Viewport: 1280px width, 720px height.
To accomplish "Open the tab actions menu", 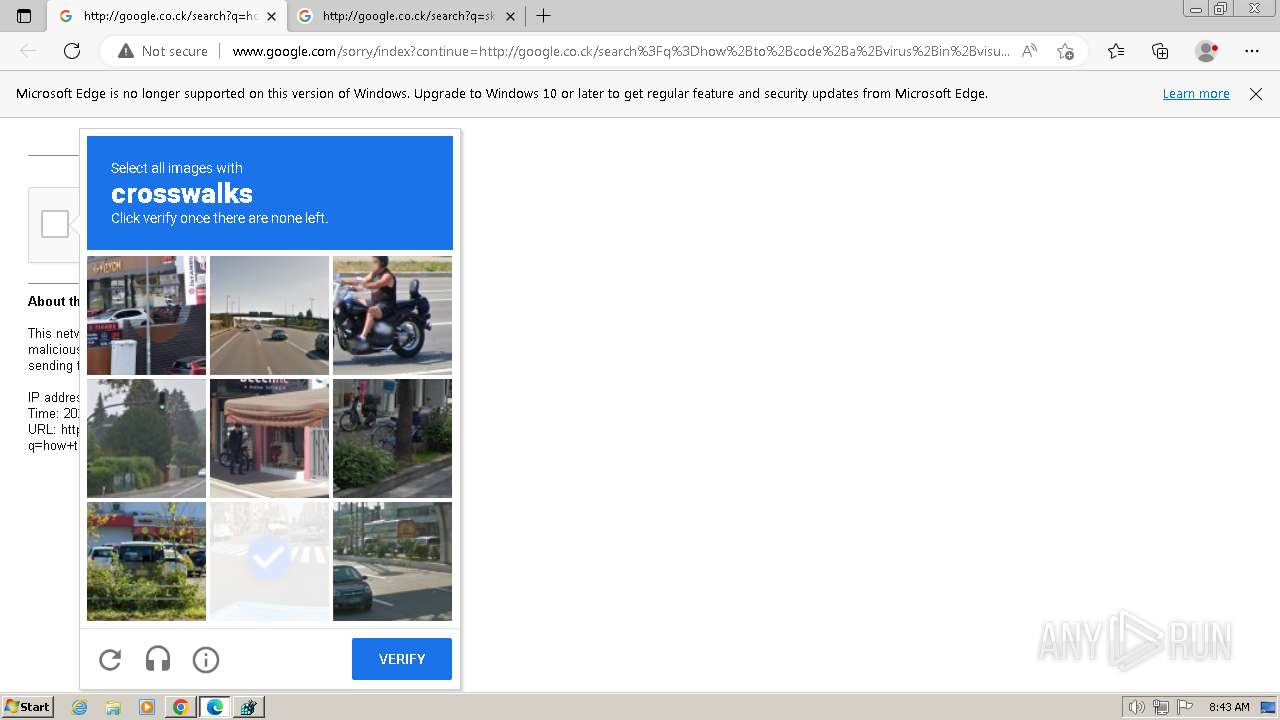I will click(24, 16).
